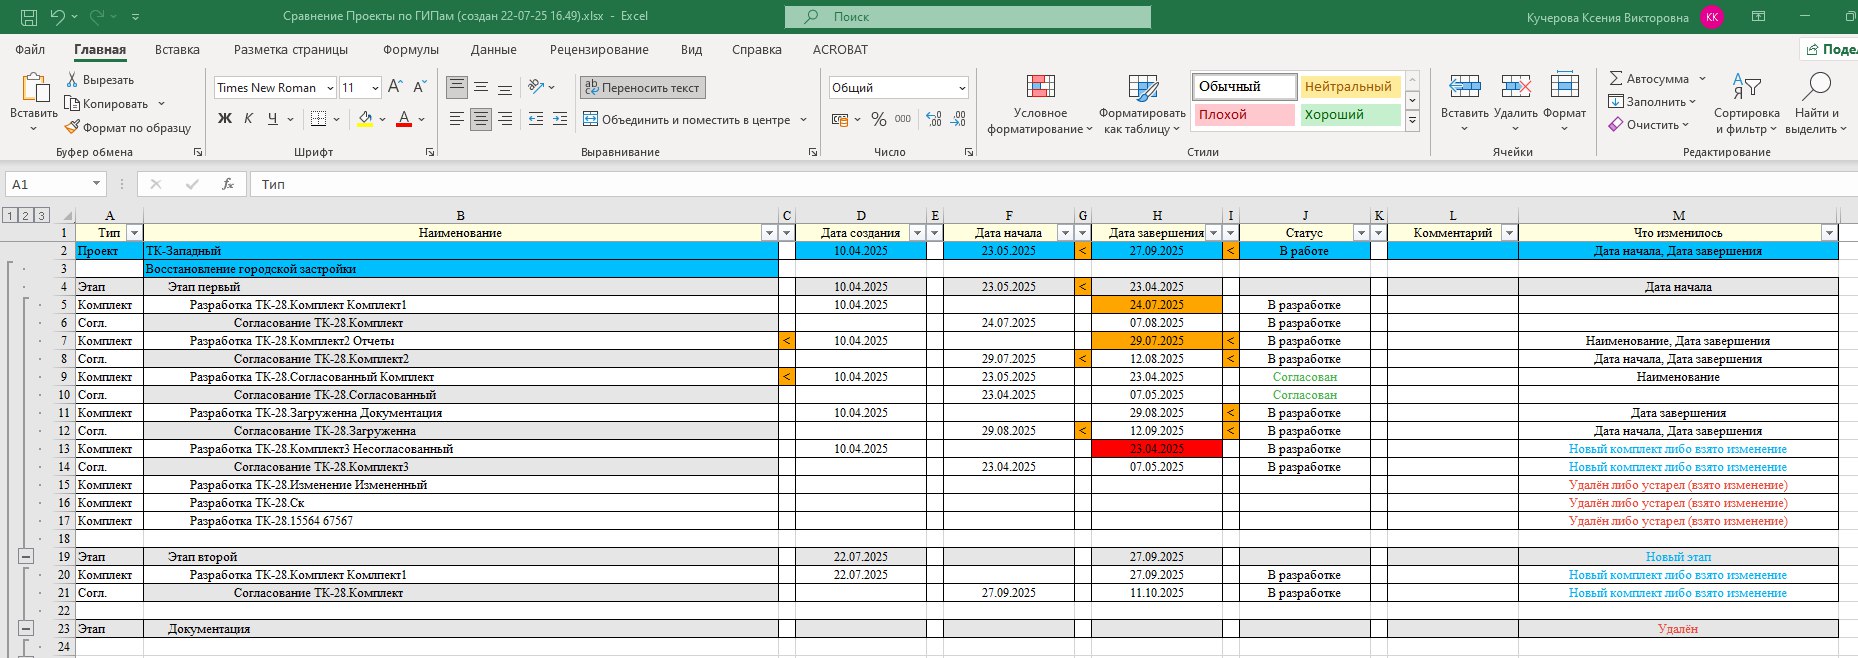Screen dimensions: 1858x658
Task: Align text to top icon
Action: (457, 87)
